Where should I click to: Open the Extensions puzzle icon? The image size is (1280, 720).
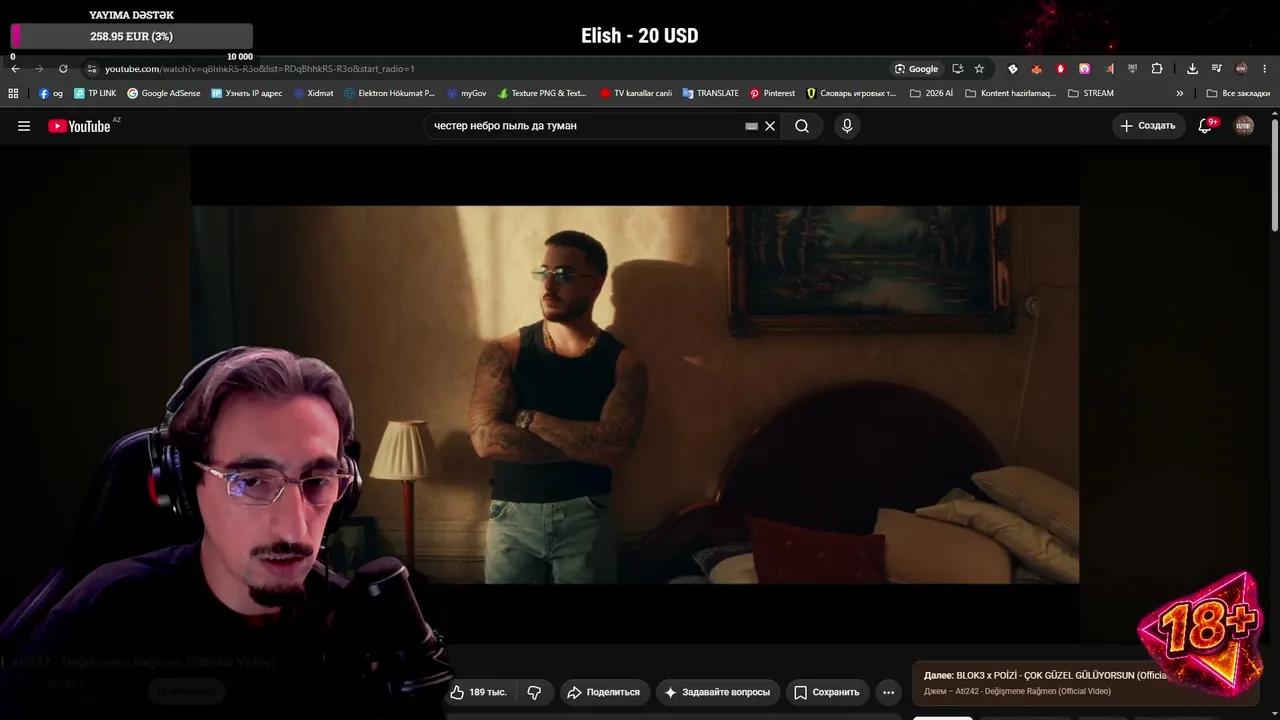click(x=1157, y=69)
